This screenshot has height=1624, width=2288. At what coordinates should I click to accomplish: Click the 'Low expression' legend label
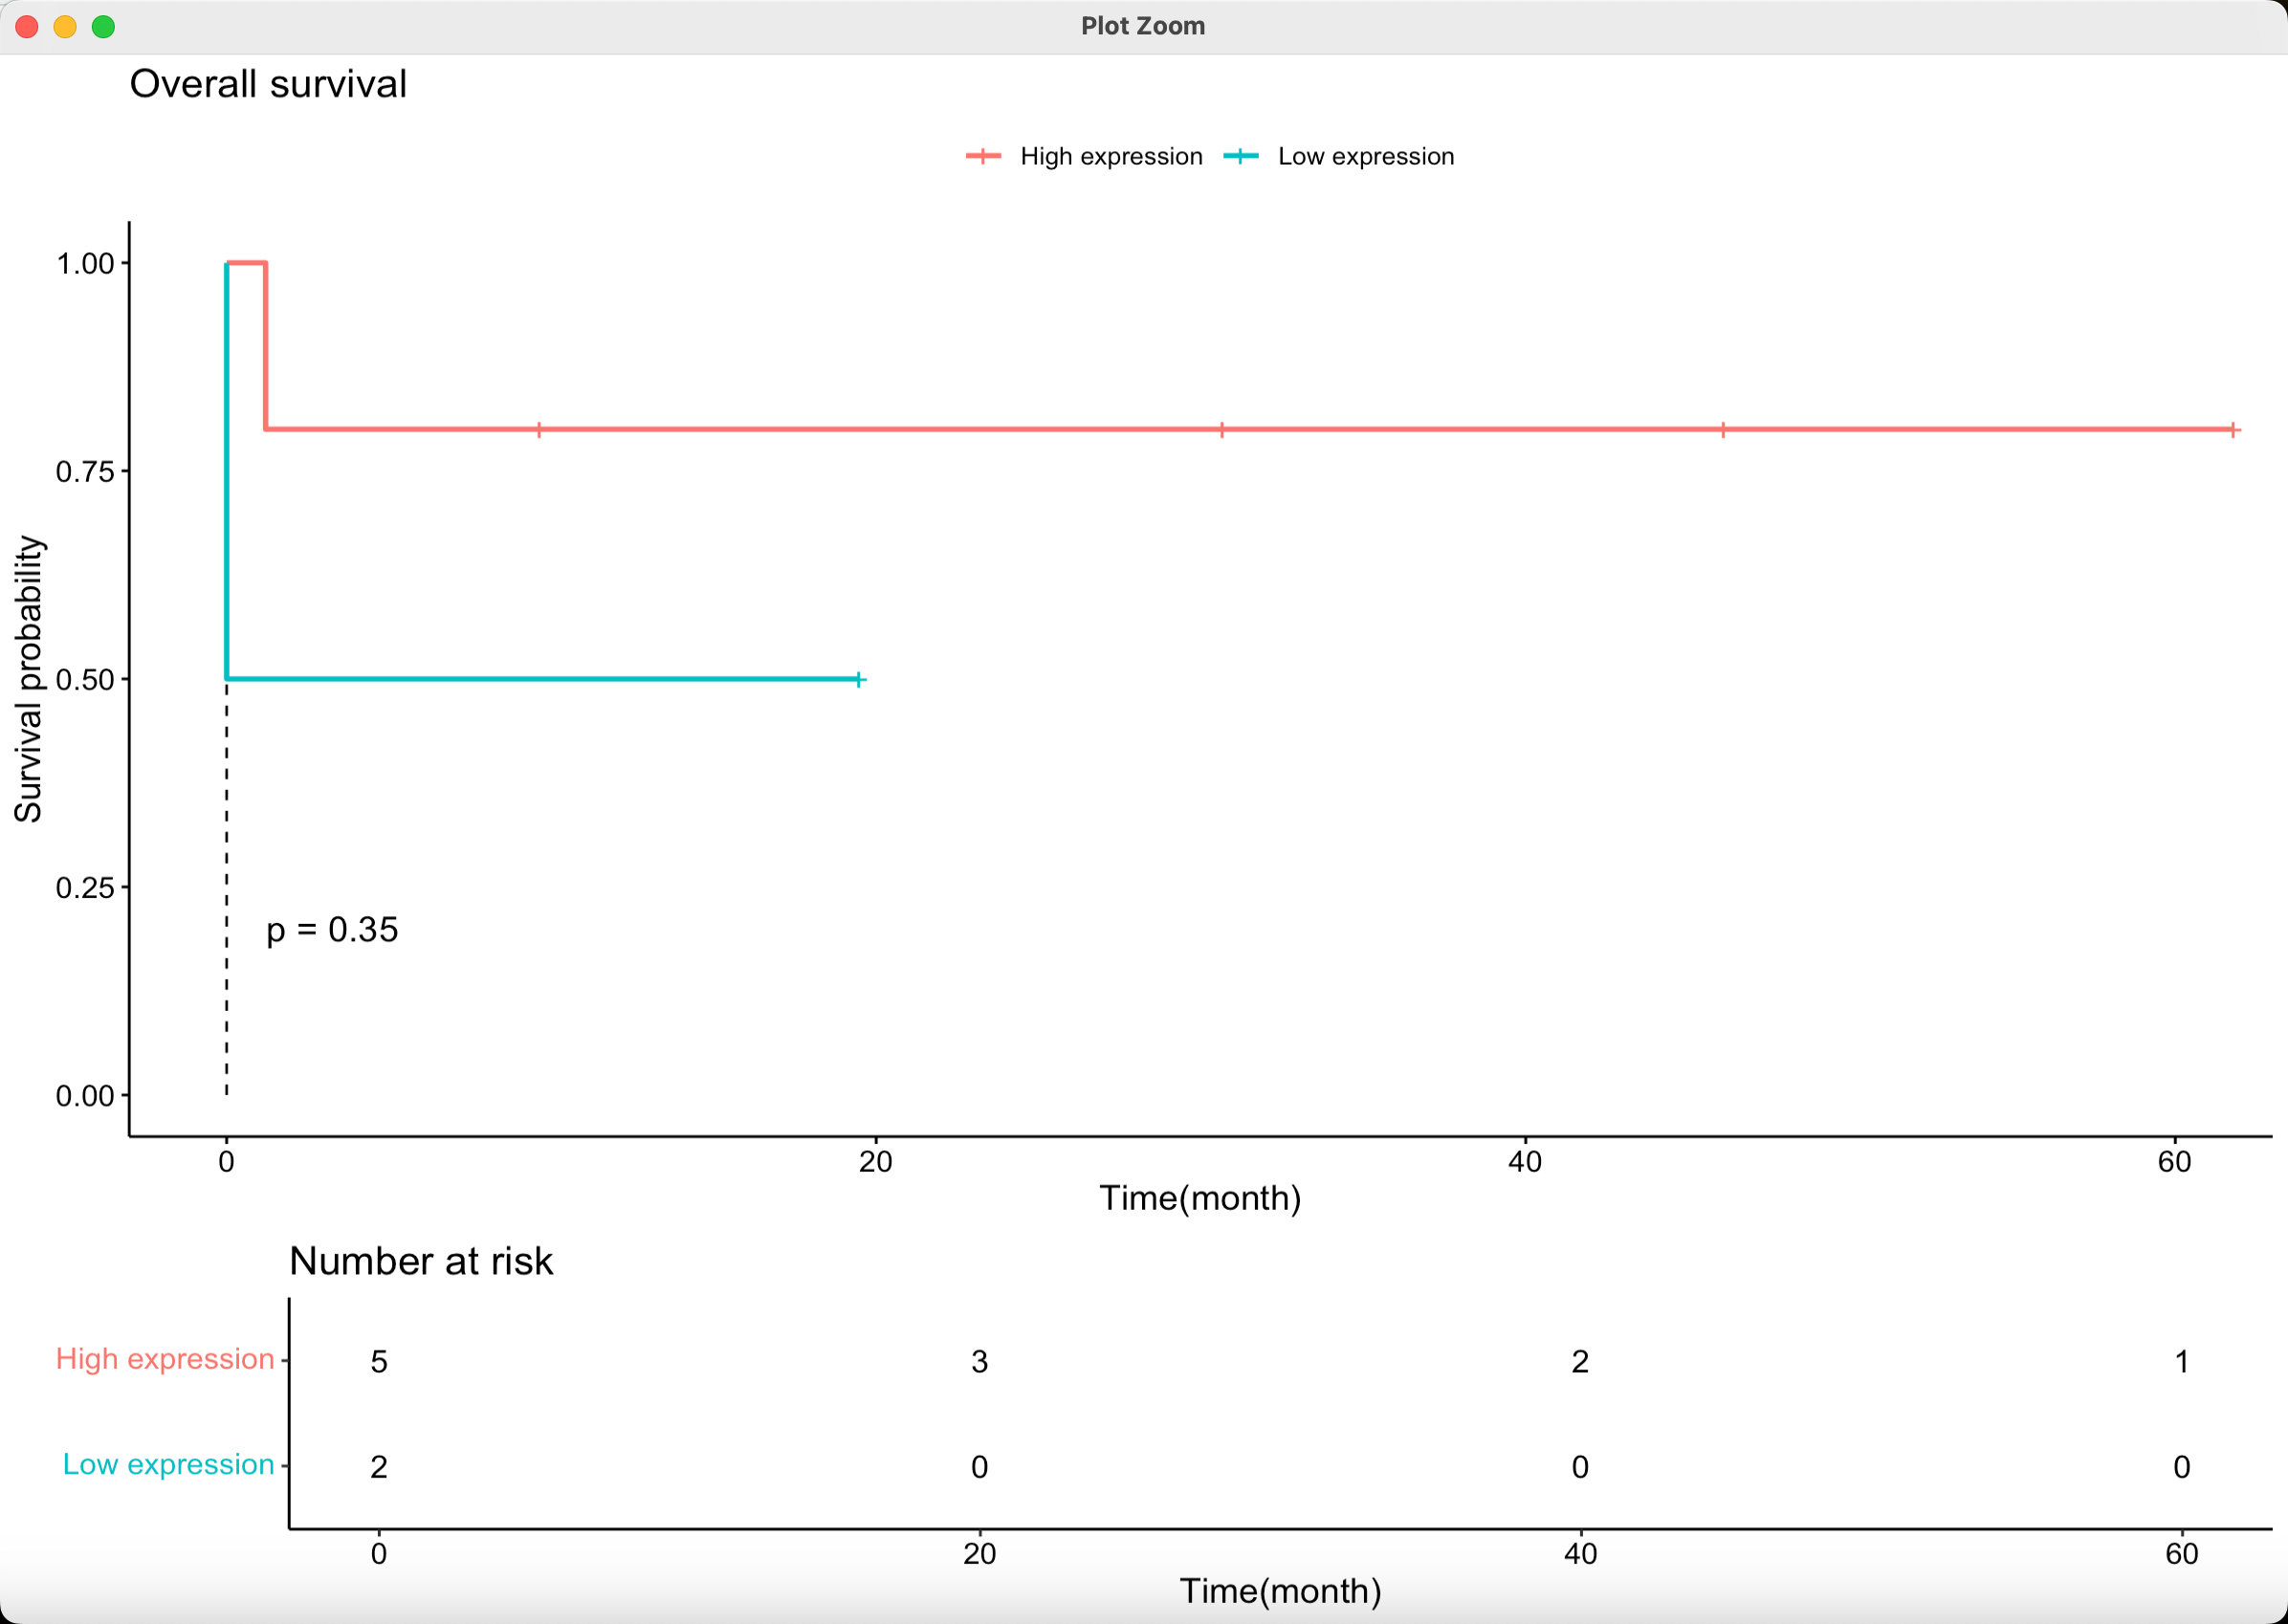[1365, 157]
